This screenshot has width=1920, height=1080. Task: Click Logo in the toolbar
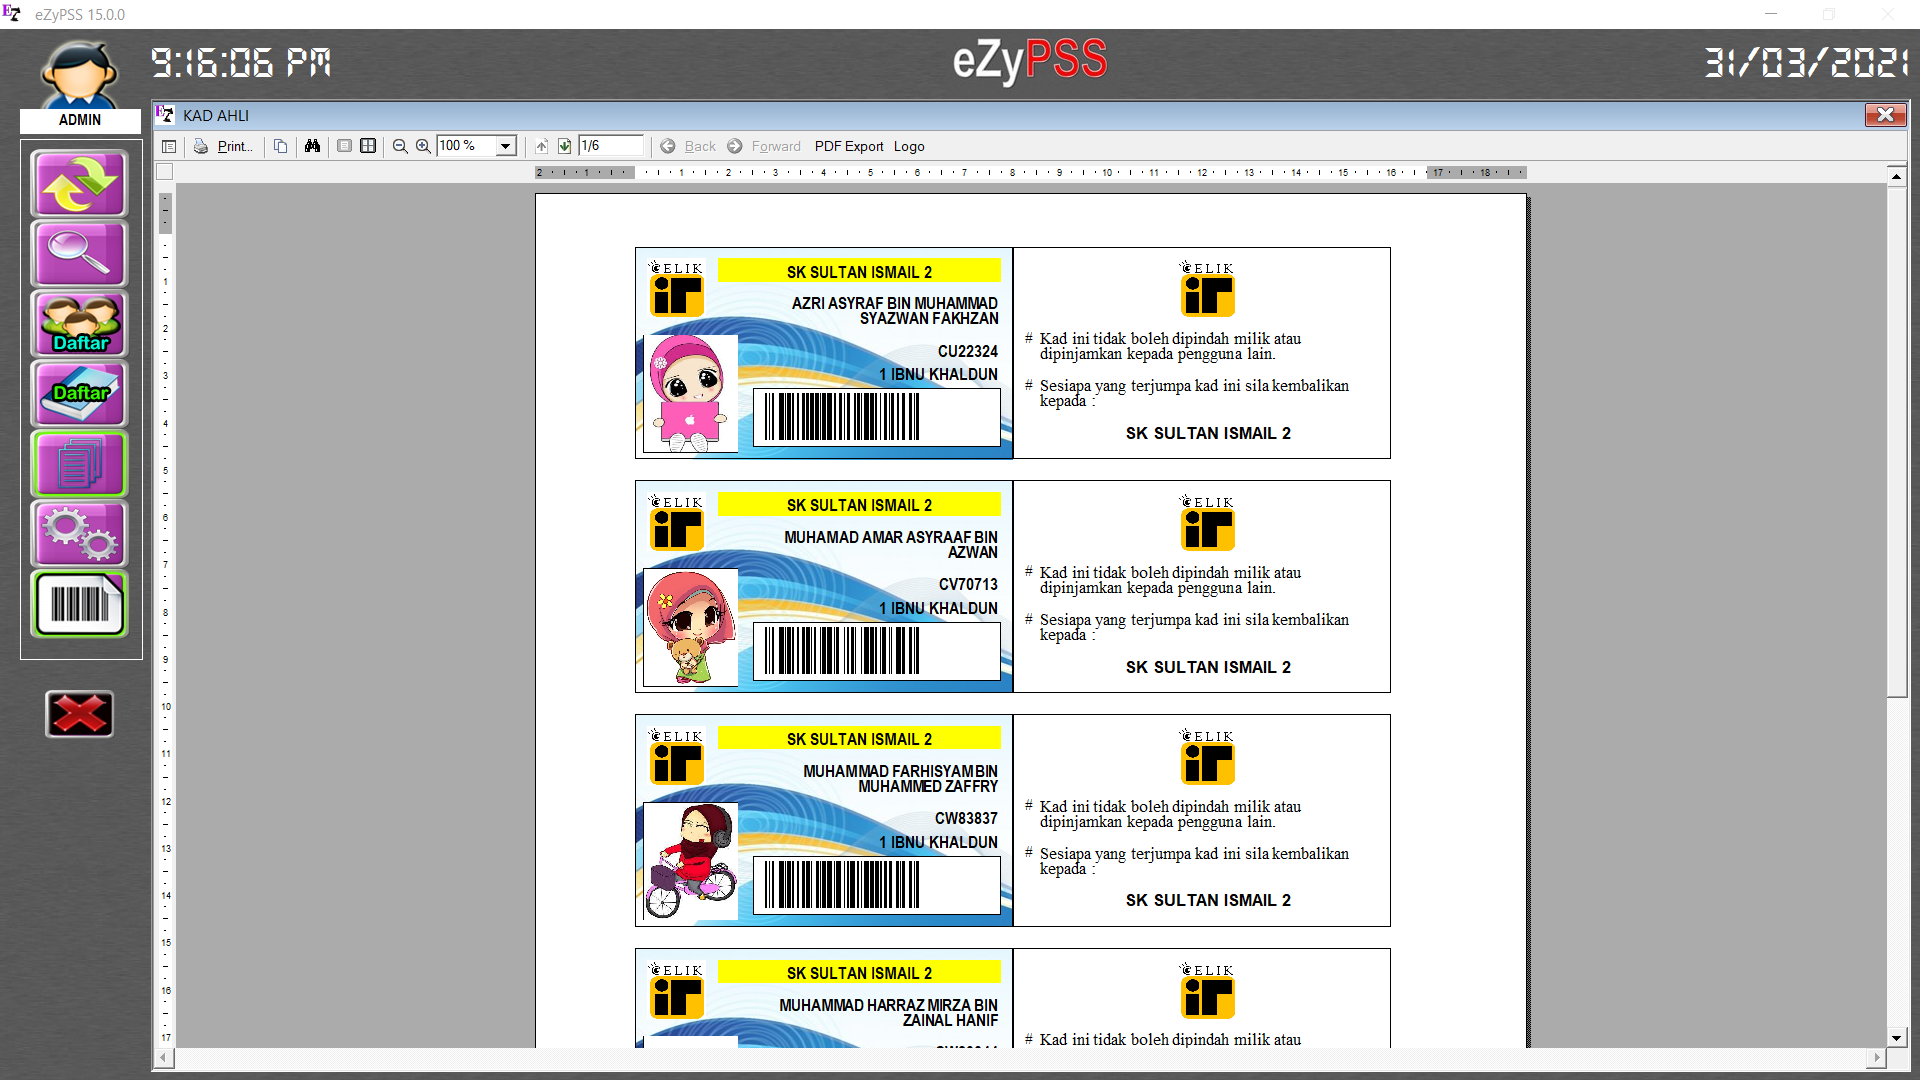click(908, 146)
